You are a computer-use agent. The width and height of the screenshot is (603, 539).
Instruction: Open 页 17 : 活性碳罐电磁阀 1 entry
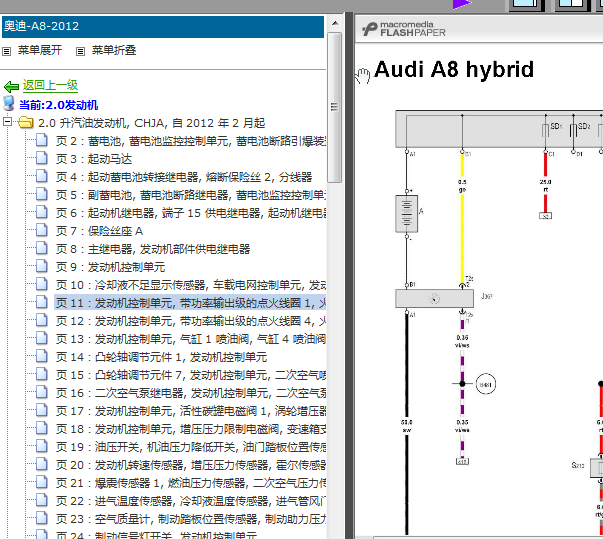coord(191,411)
